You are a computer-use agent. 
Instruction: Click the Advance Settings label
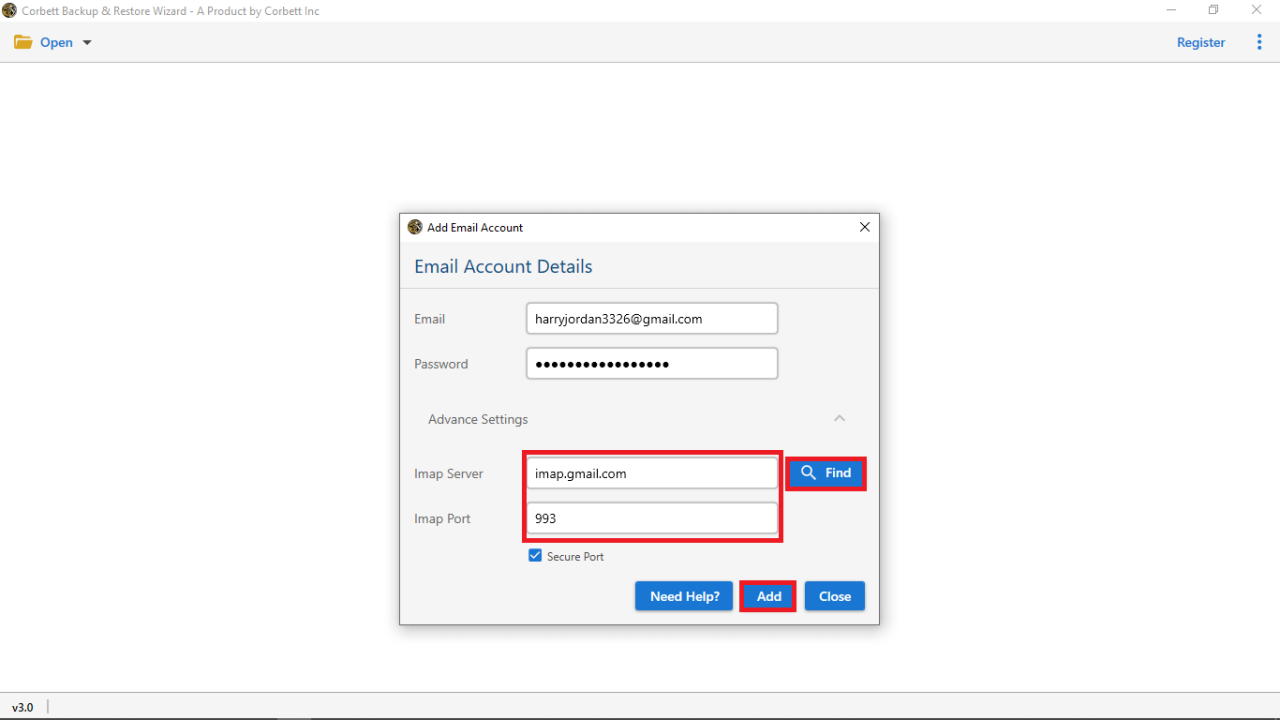(478, 419)
